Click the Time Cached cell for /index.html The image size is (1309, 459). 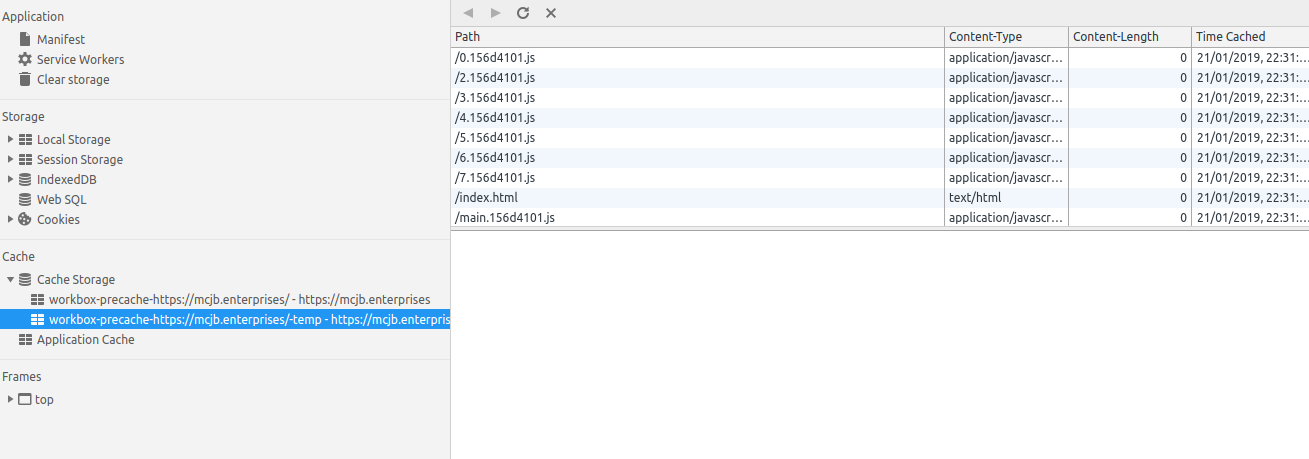[x=1250, y=197]
